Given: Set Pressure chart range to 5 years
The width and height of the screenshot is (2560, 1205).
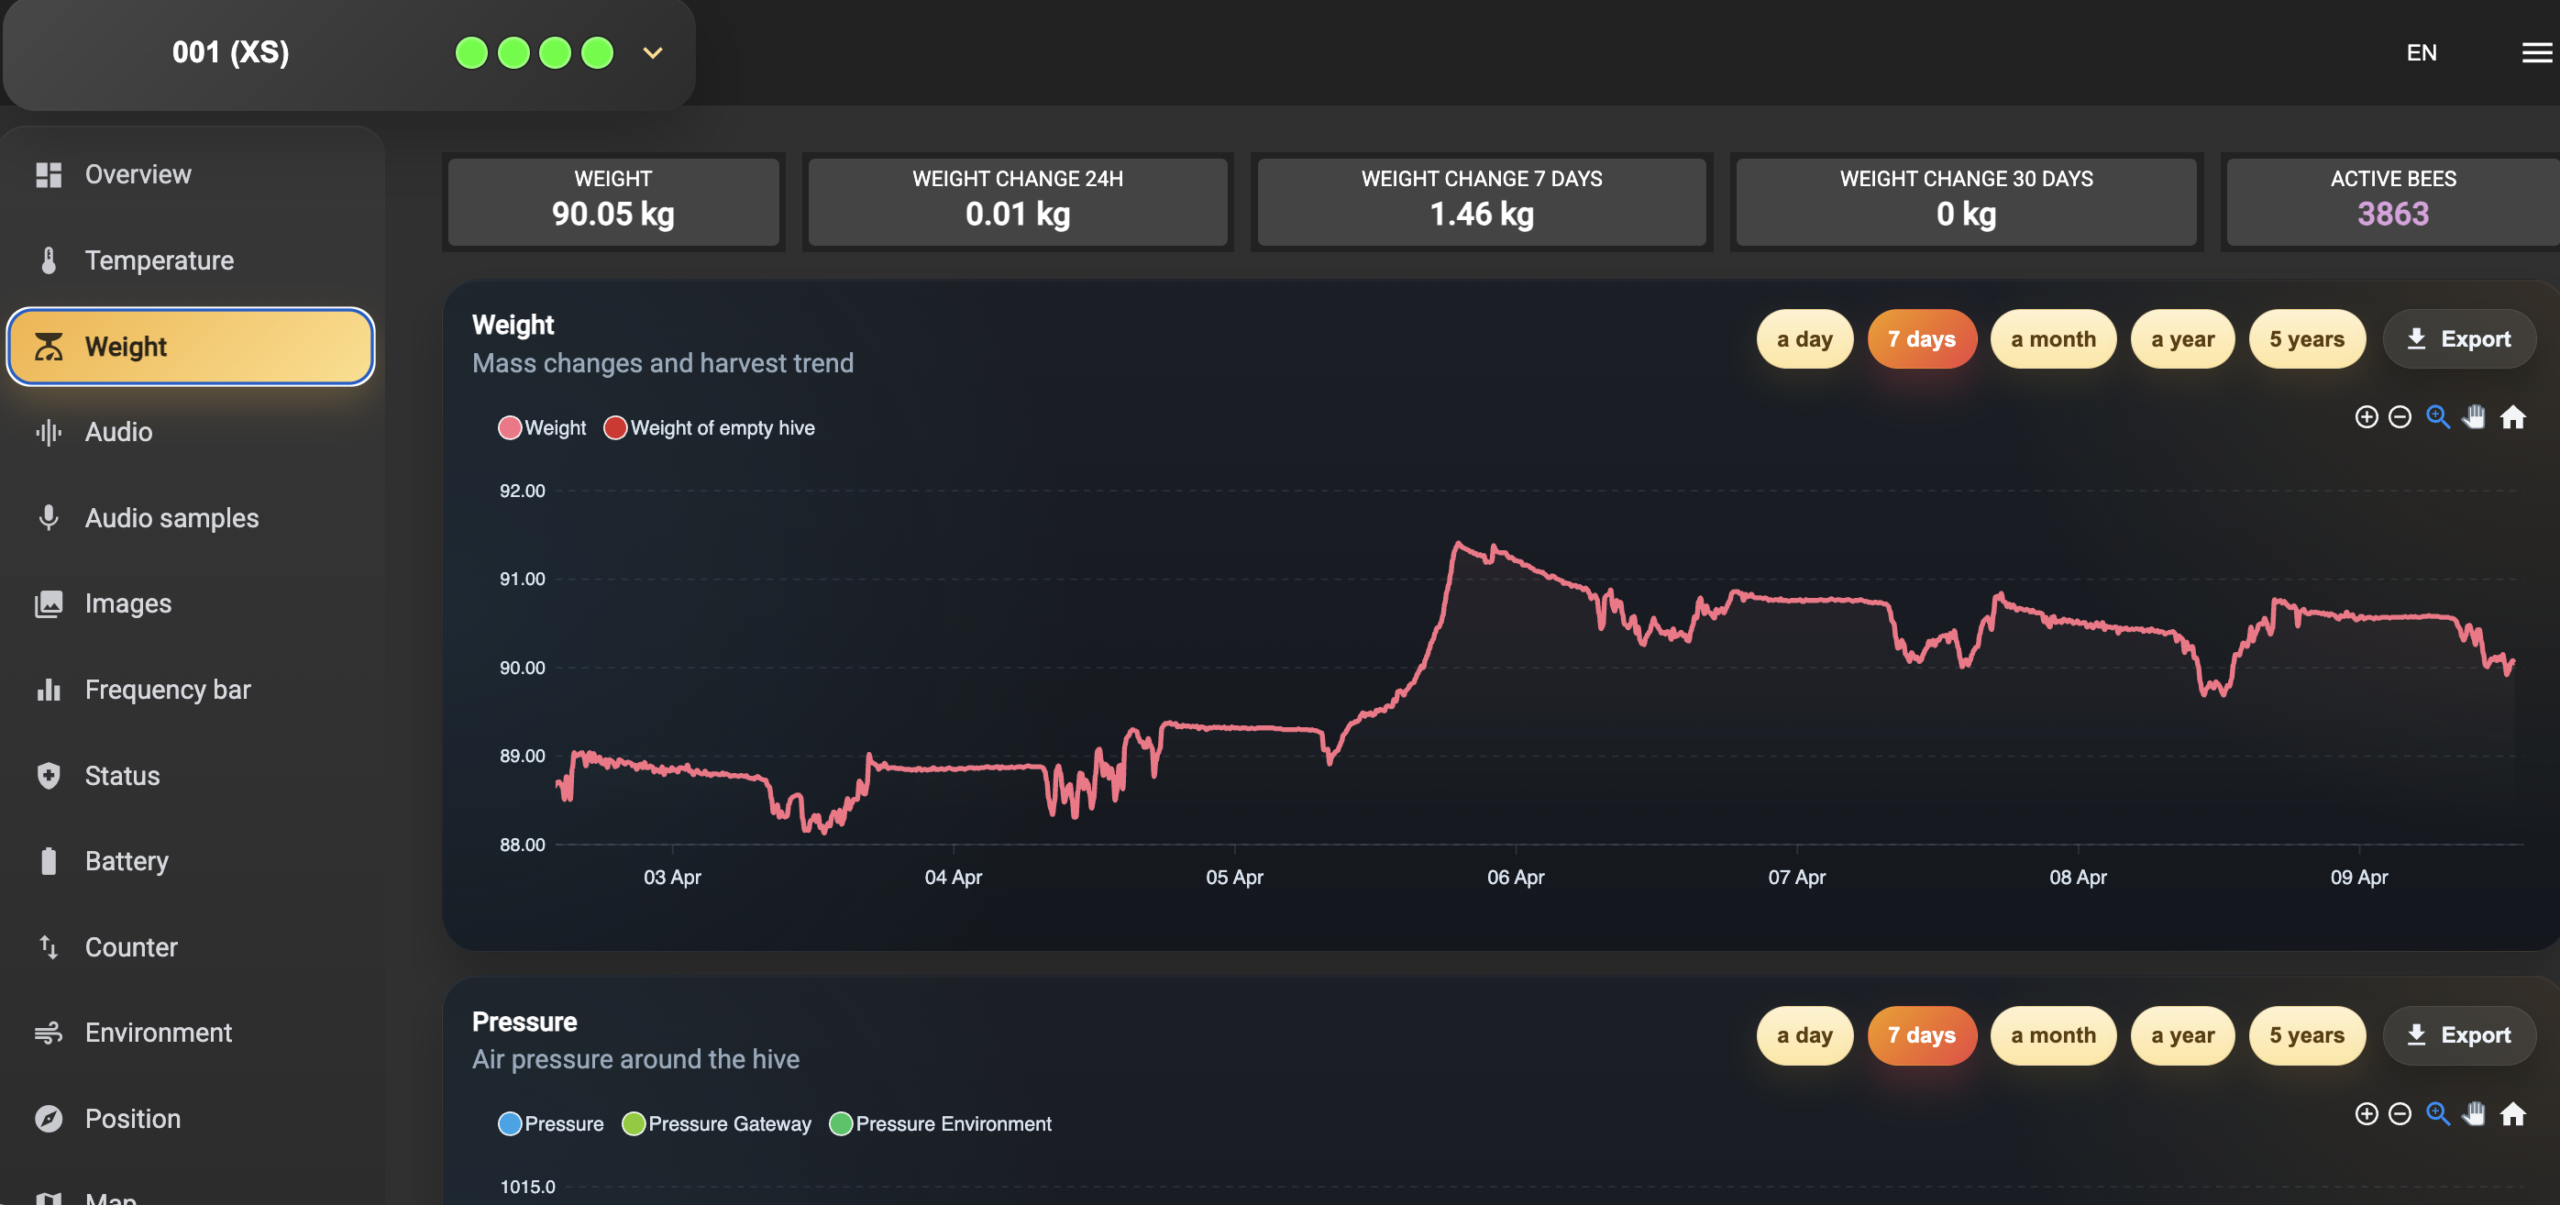Looking at the screenshot, I should click(x=2307, y=1035).
